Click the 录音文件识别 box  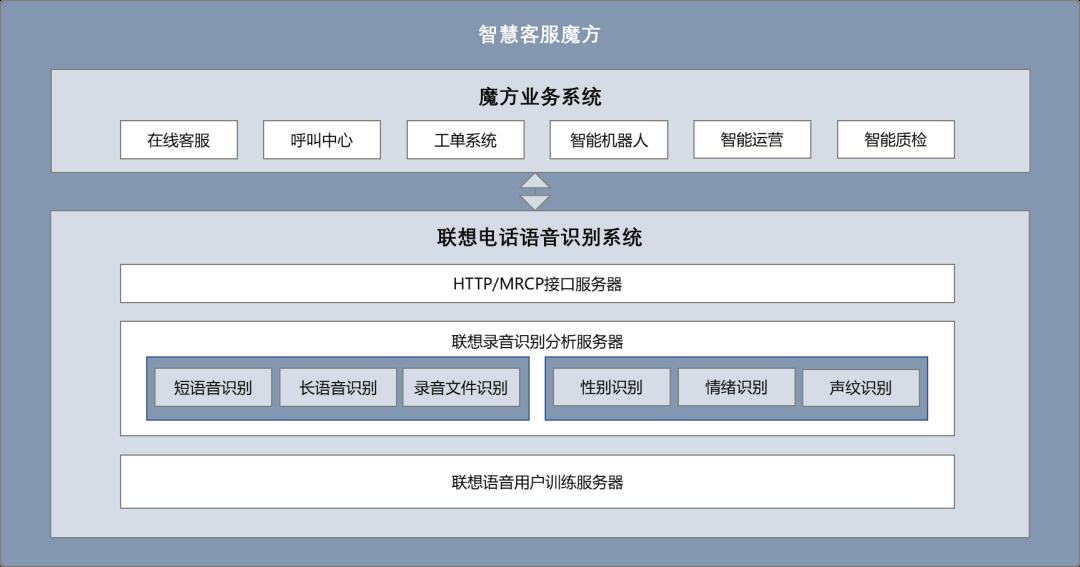point(461,387)
